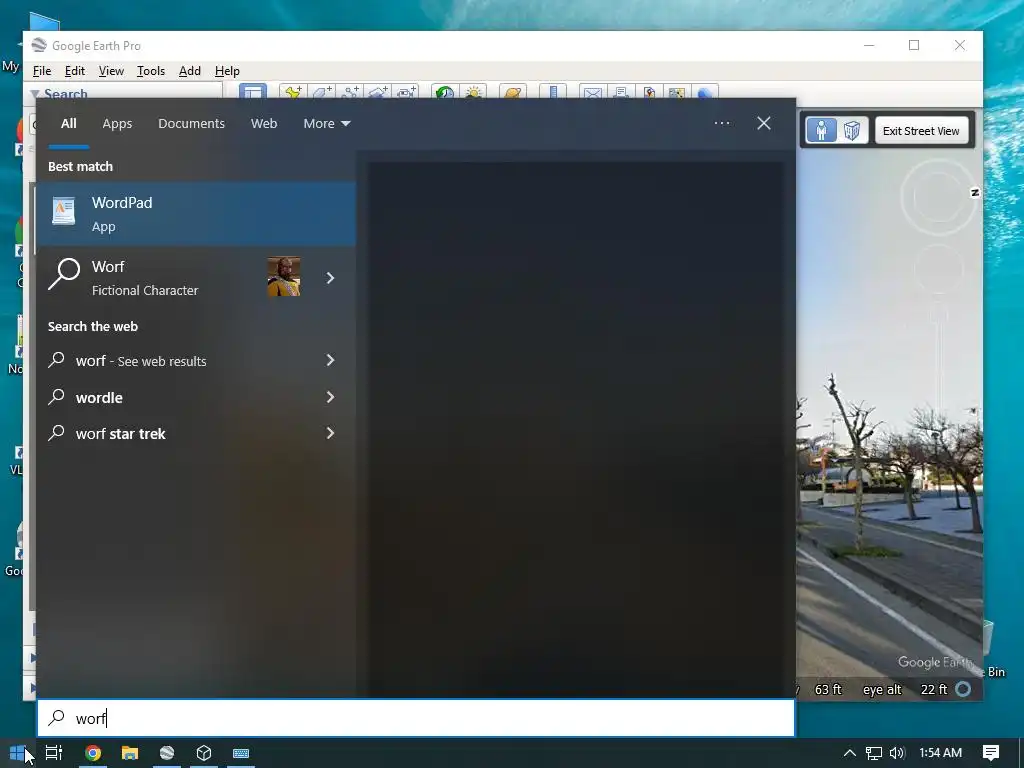Click the on-screen keyboard taskbar icon
1024x768 pixels.
241,753
